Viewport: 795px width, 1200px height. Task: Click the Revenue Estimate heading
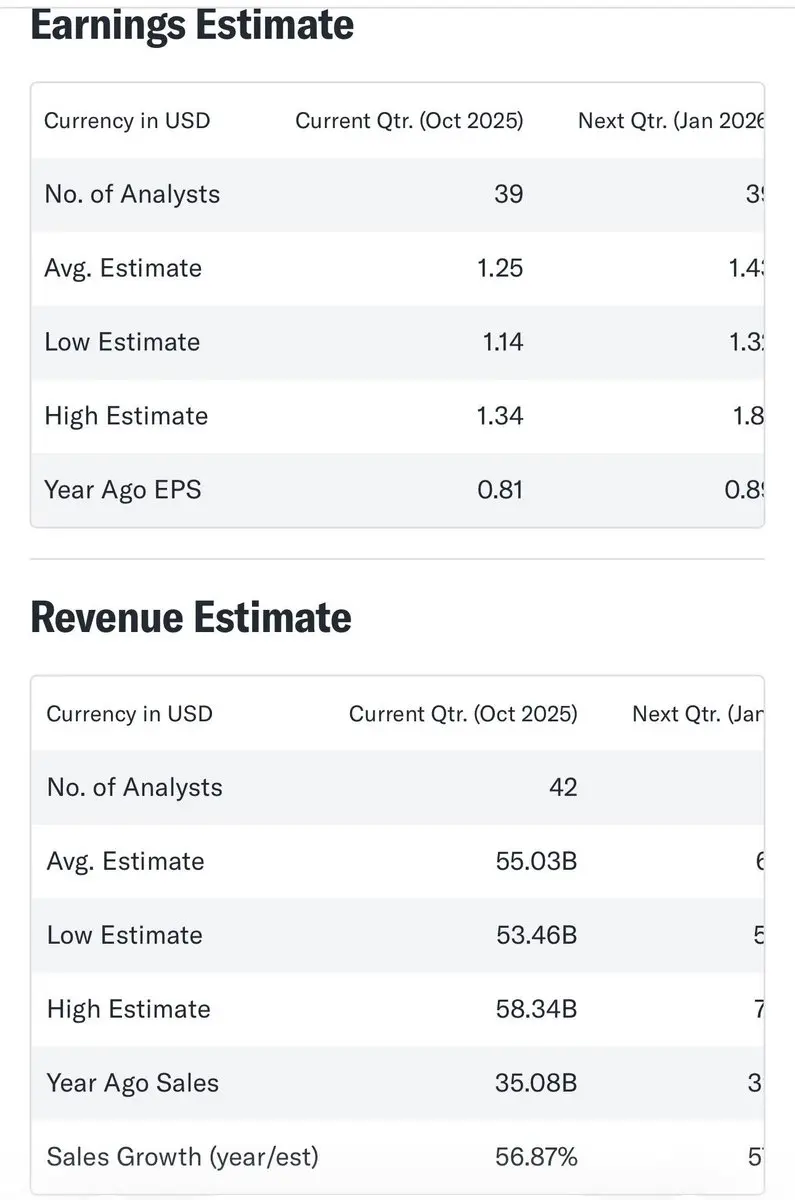coord(191,617)
